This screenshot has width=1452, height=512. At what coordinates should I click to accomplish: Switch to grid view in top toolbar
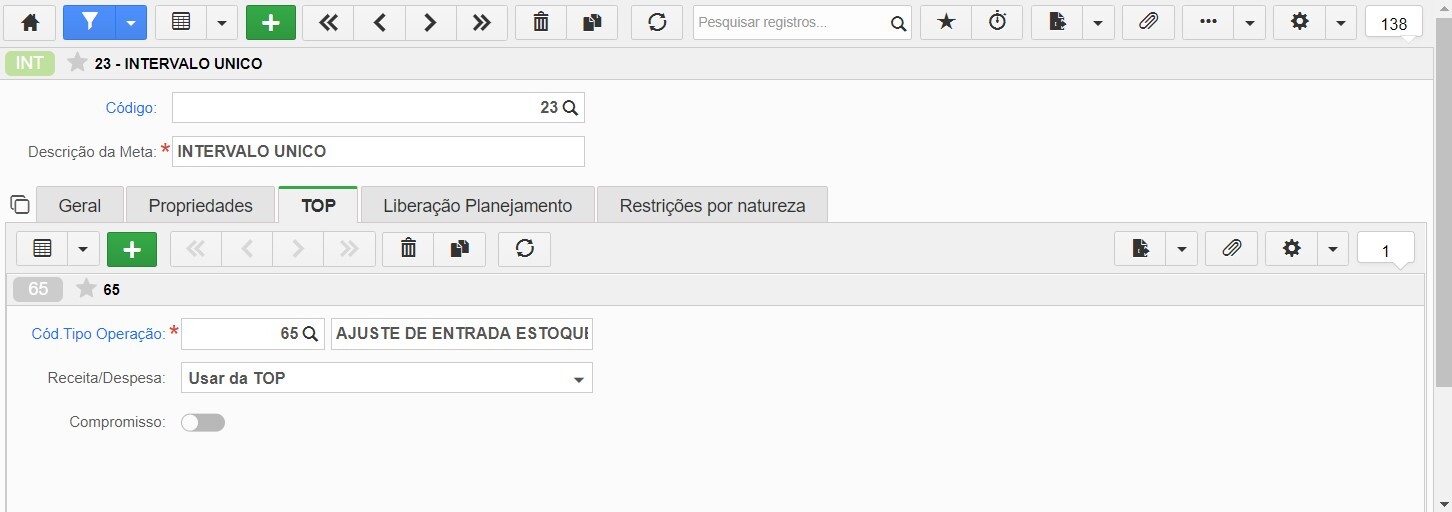(x=181, y=22)
